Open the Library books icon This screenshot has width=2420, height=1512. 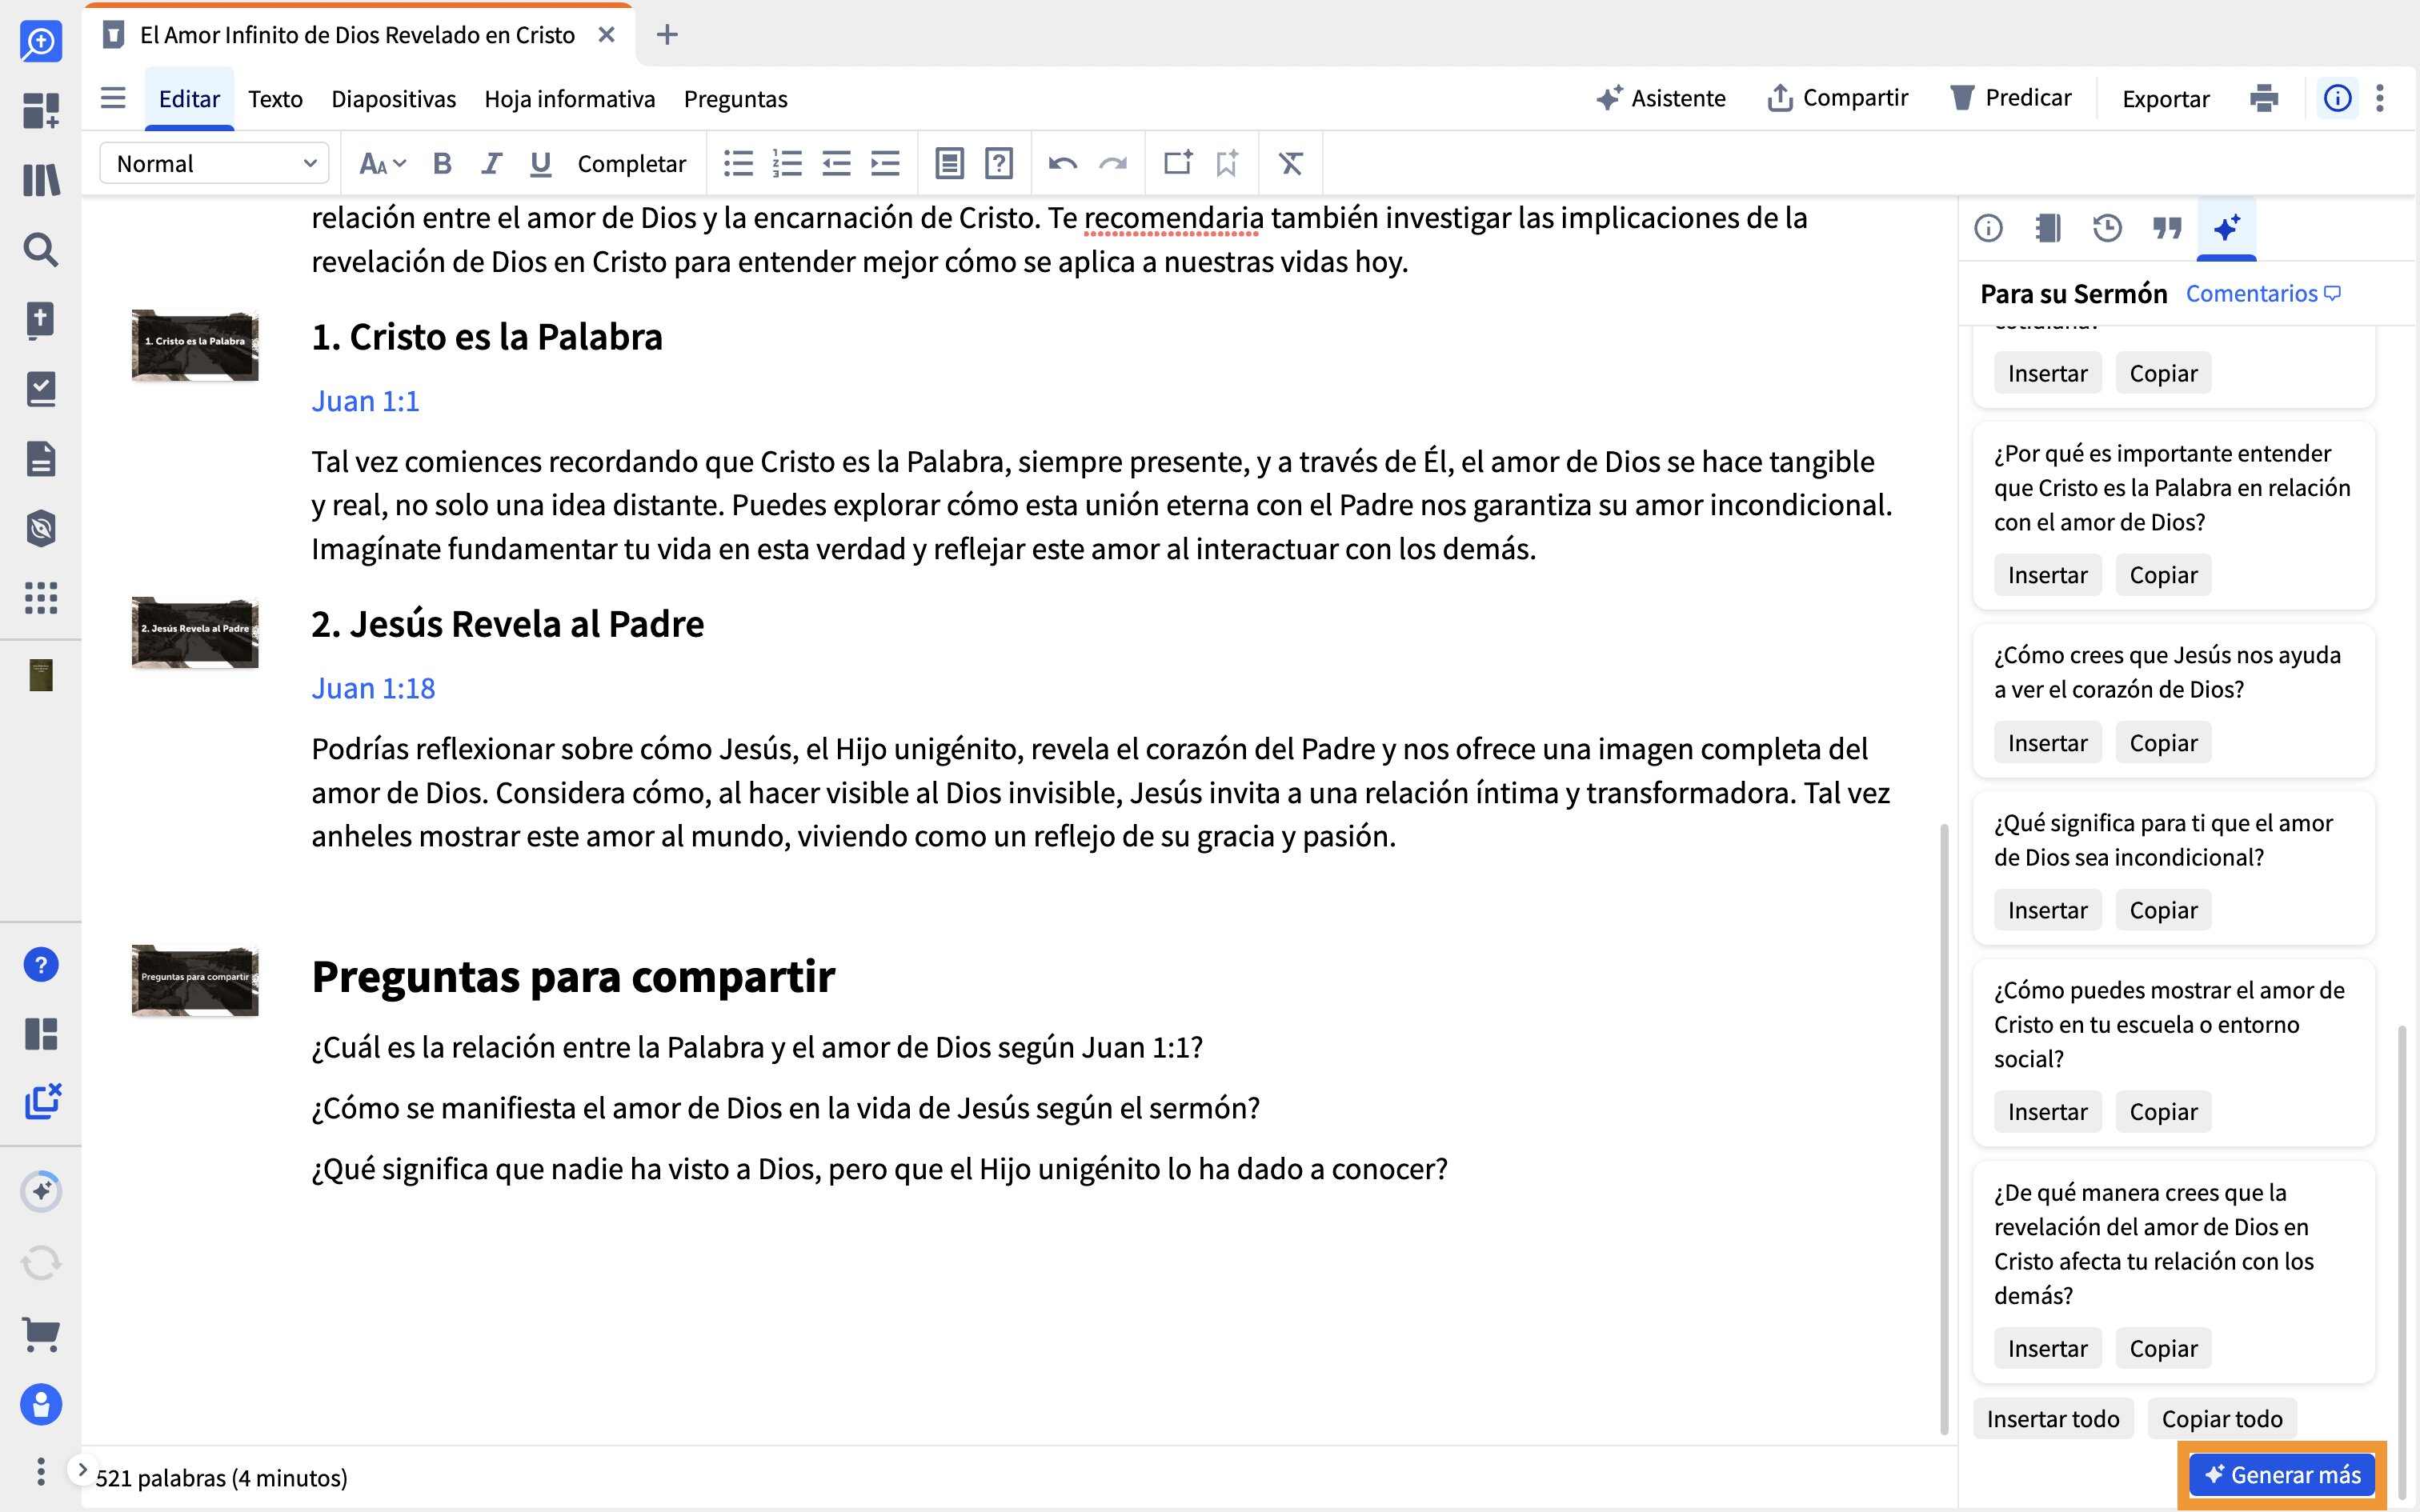tap(41, 180)
